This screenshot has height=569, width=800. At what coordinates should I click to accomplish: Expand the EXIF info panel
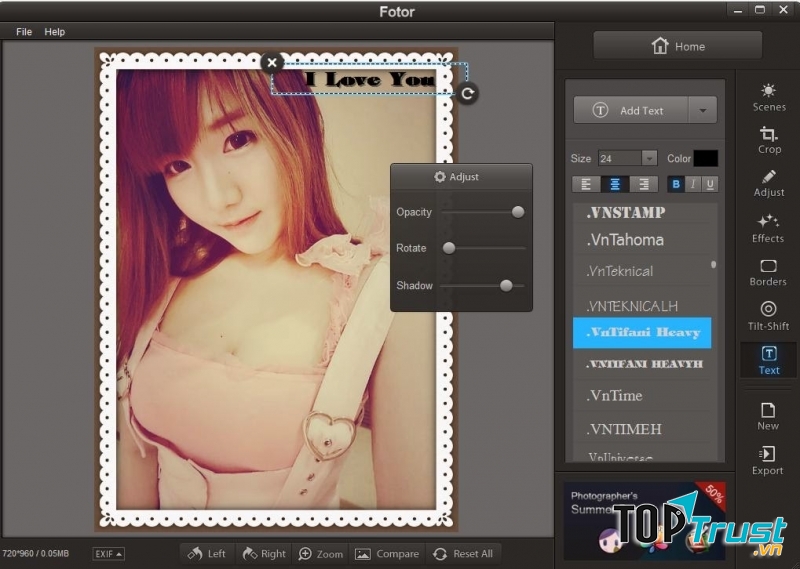coord(108,553)
